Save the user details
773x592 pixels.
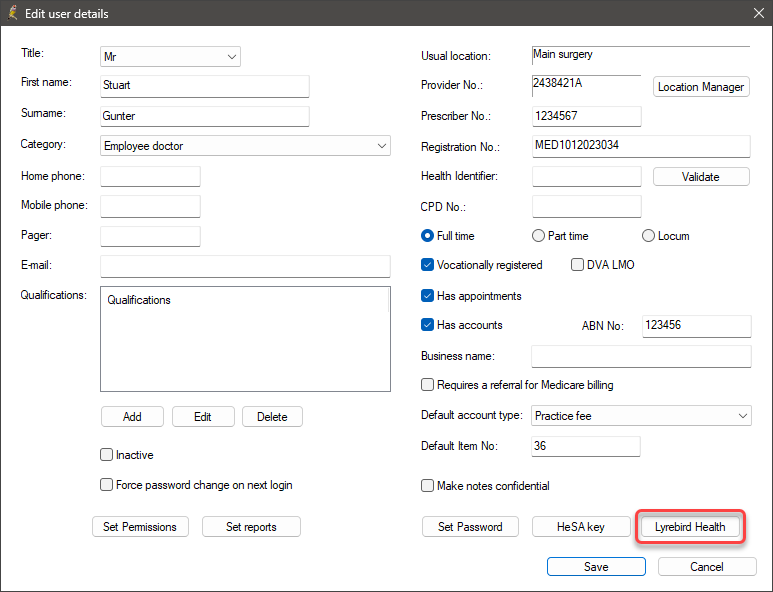pyautogui.click(x=596, y=567)
